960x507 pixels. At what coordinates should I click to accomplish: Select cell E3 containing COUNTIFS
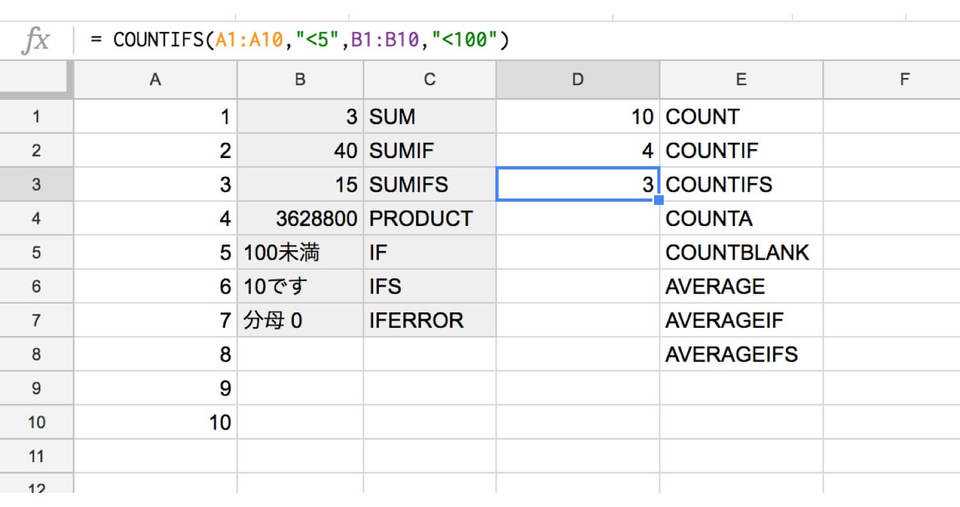tap(741, 184)
